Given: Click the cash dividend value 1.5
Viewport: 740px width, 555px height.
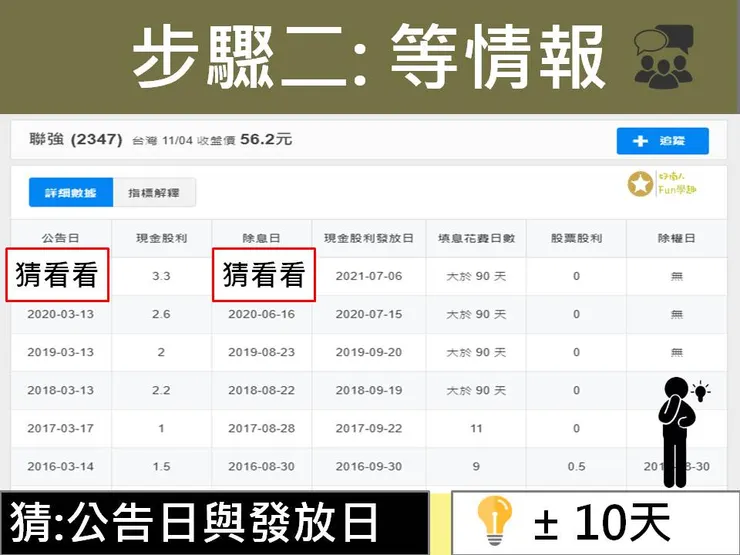Looking at the screenshot, I should 161,467.
